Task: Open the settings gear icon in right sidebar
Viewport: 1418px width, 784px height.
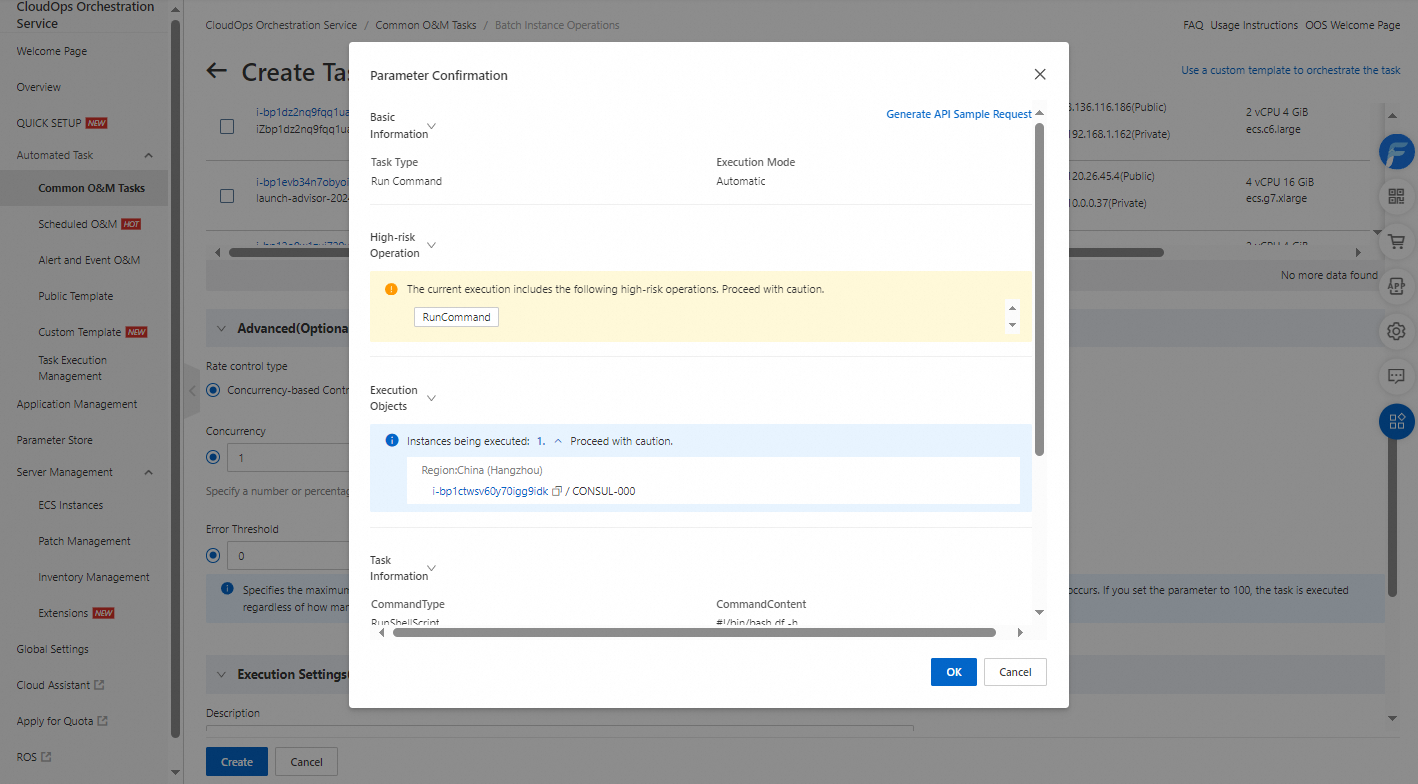Action: [x=1396, y=331]
